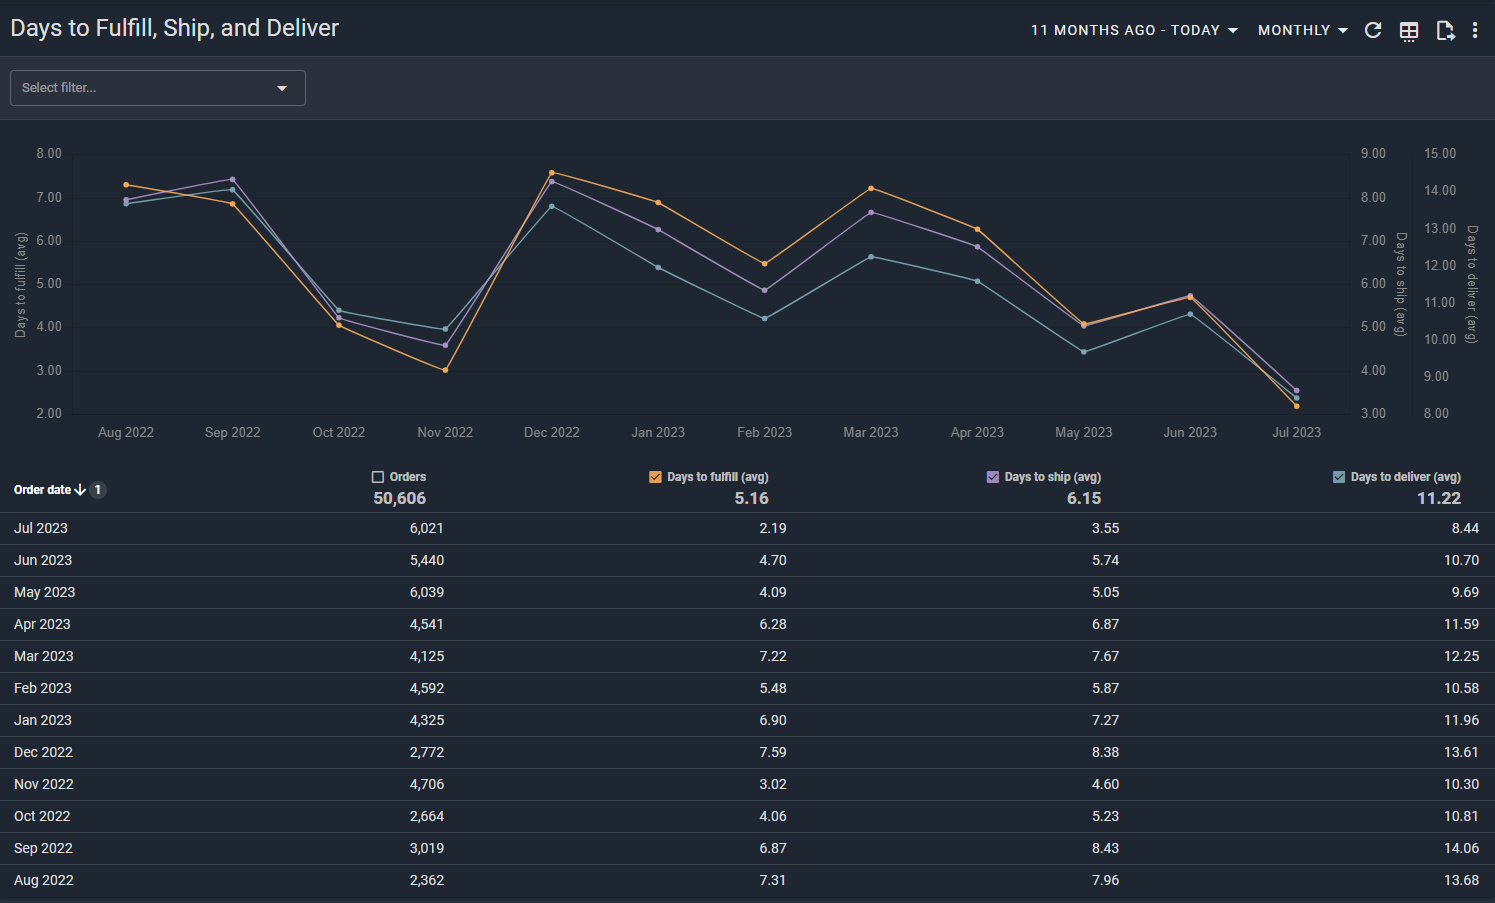Click the Mar 2023 teal deliver data point

(871, 257)
